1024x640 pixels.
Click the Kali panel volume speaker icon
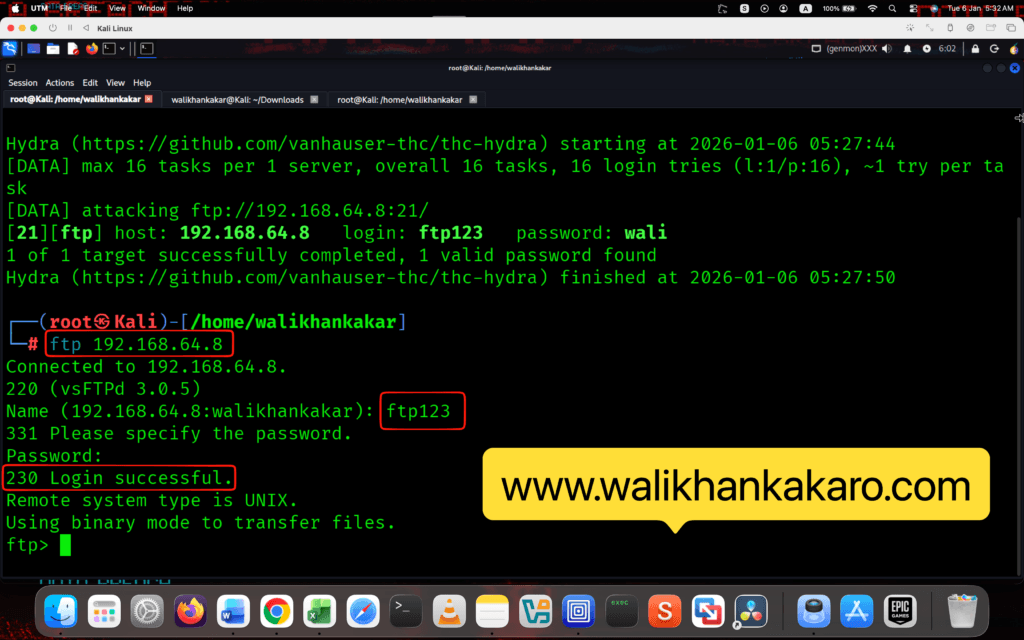coord(888,48)
